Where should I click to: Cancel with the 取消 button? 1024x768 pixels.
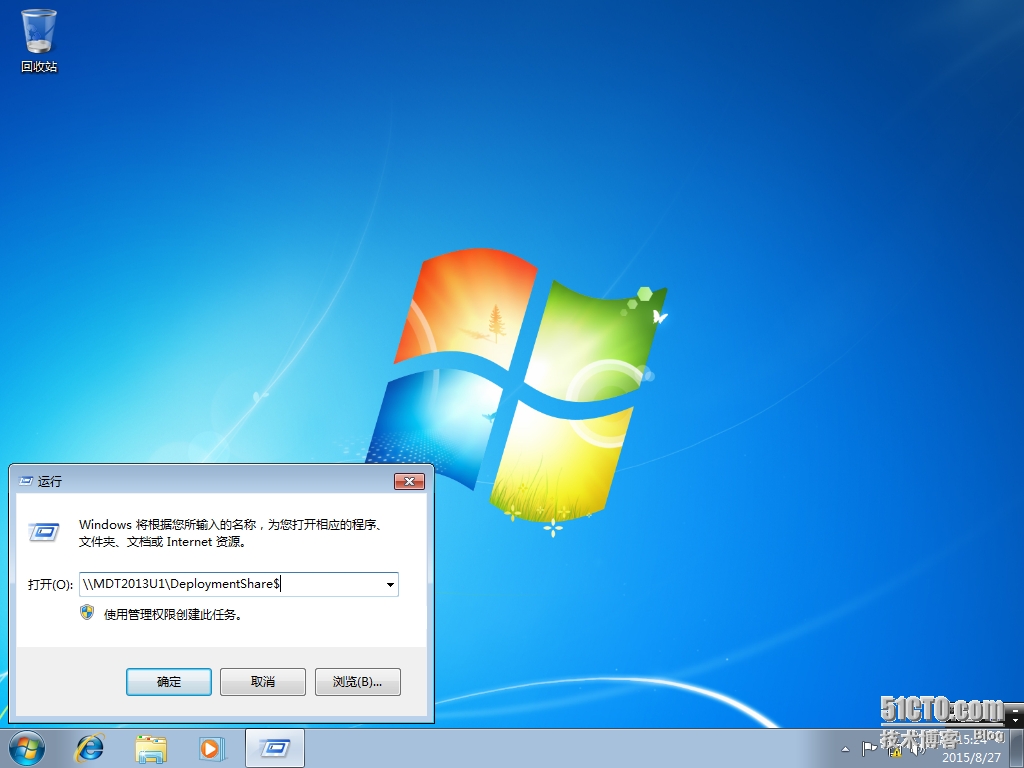[263, 682]
